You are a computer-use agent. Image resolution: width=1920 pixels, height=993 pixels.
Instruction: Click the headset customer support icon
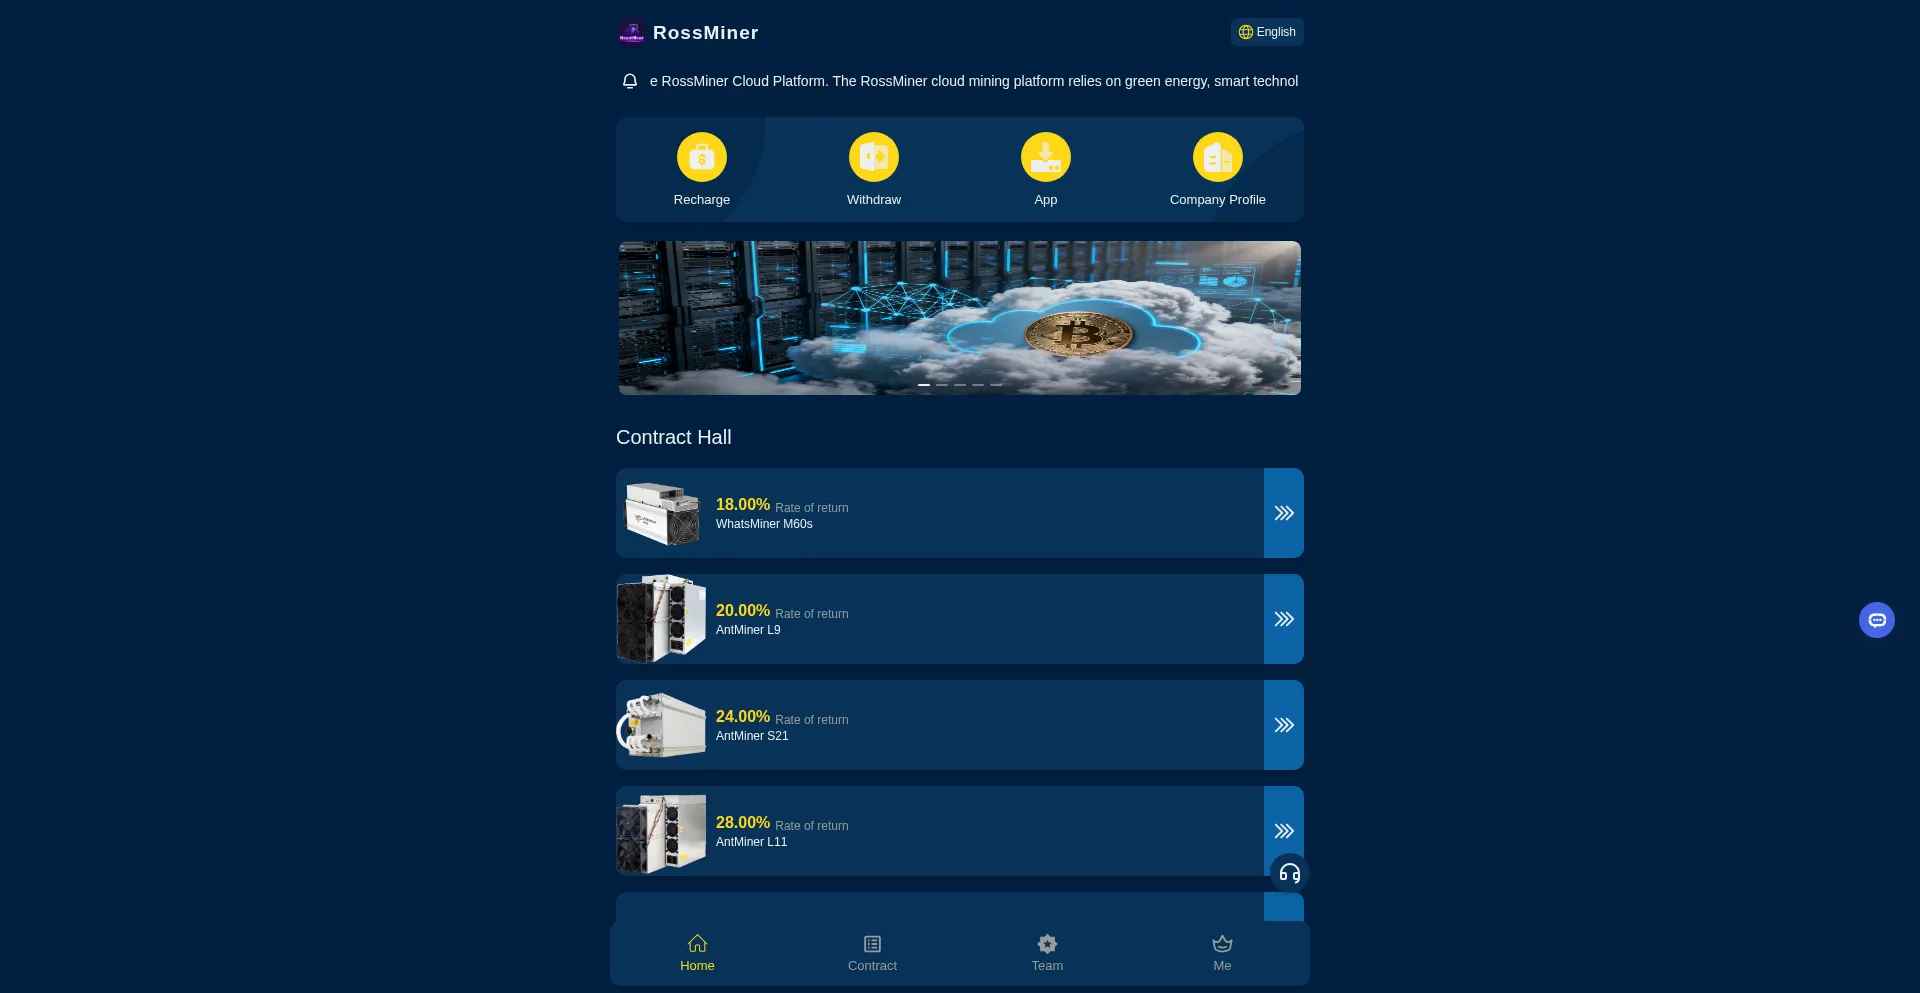click(1289, 873)
